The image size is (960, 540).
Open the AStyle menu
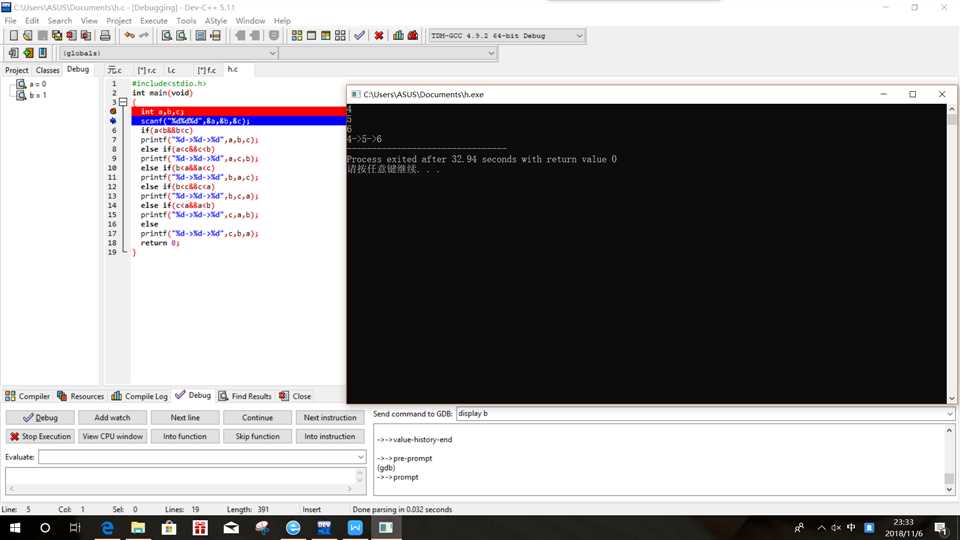point(216,21)
